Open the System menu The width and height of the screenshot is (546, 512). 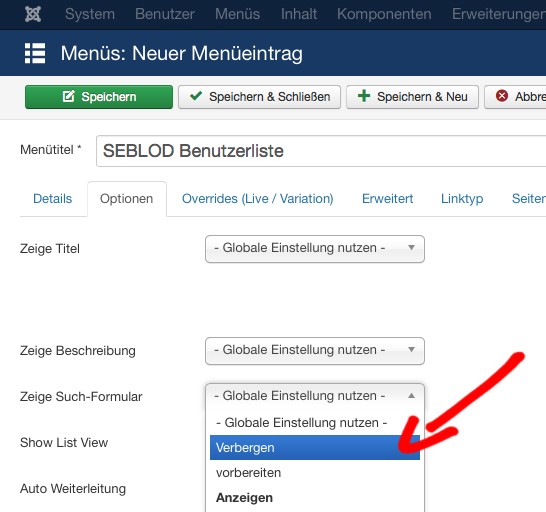tap(90, 14)
